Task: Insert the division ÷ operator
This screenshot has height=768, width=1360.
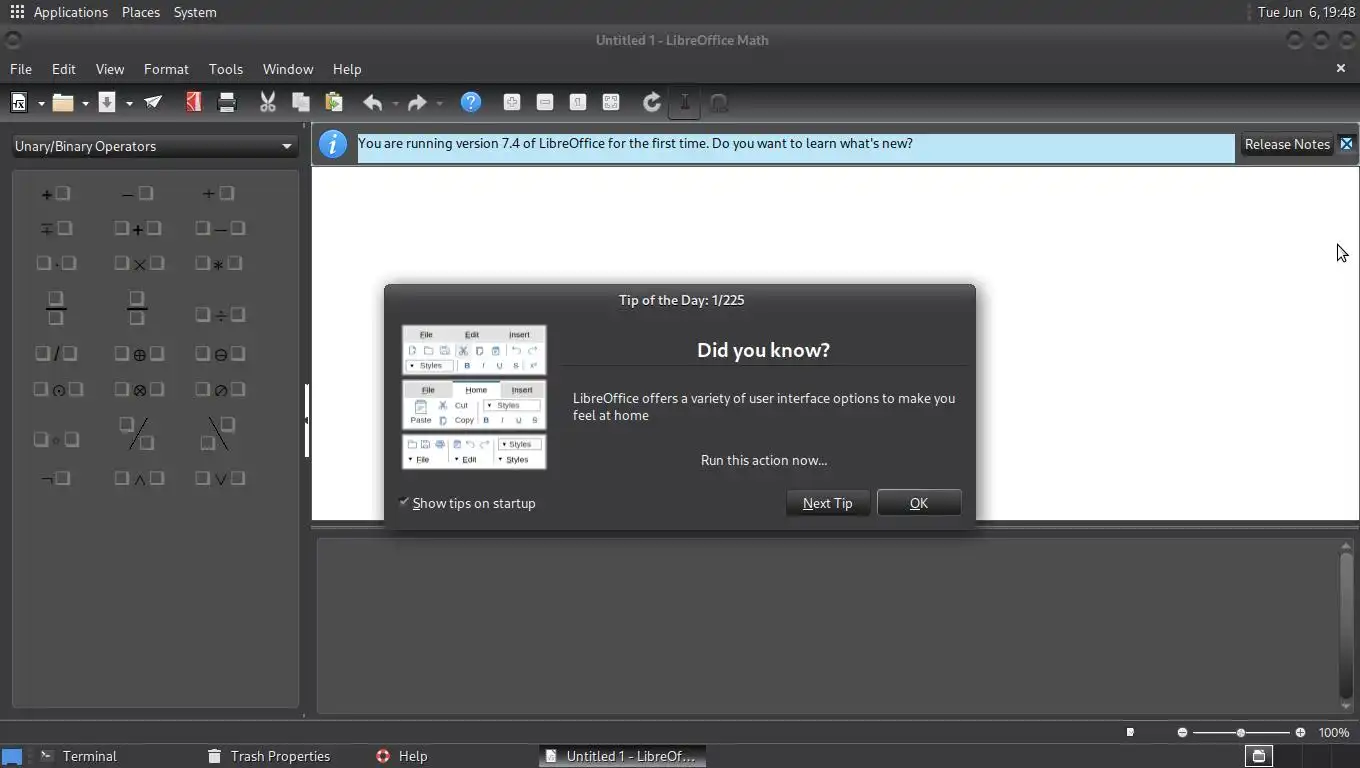Action: coord(220,314)
